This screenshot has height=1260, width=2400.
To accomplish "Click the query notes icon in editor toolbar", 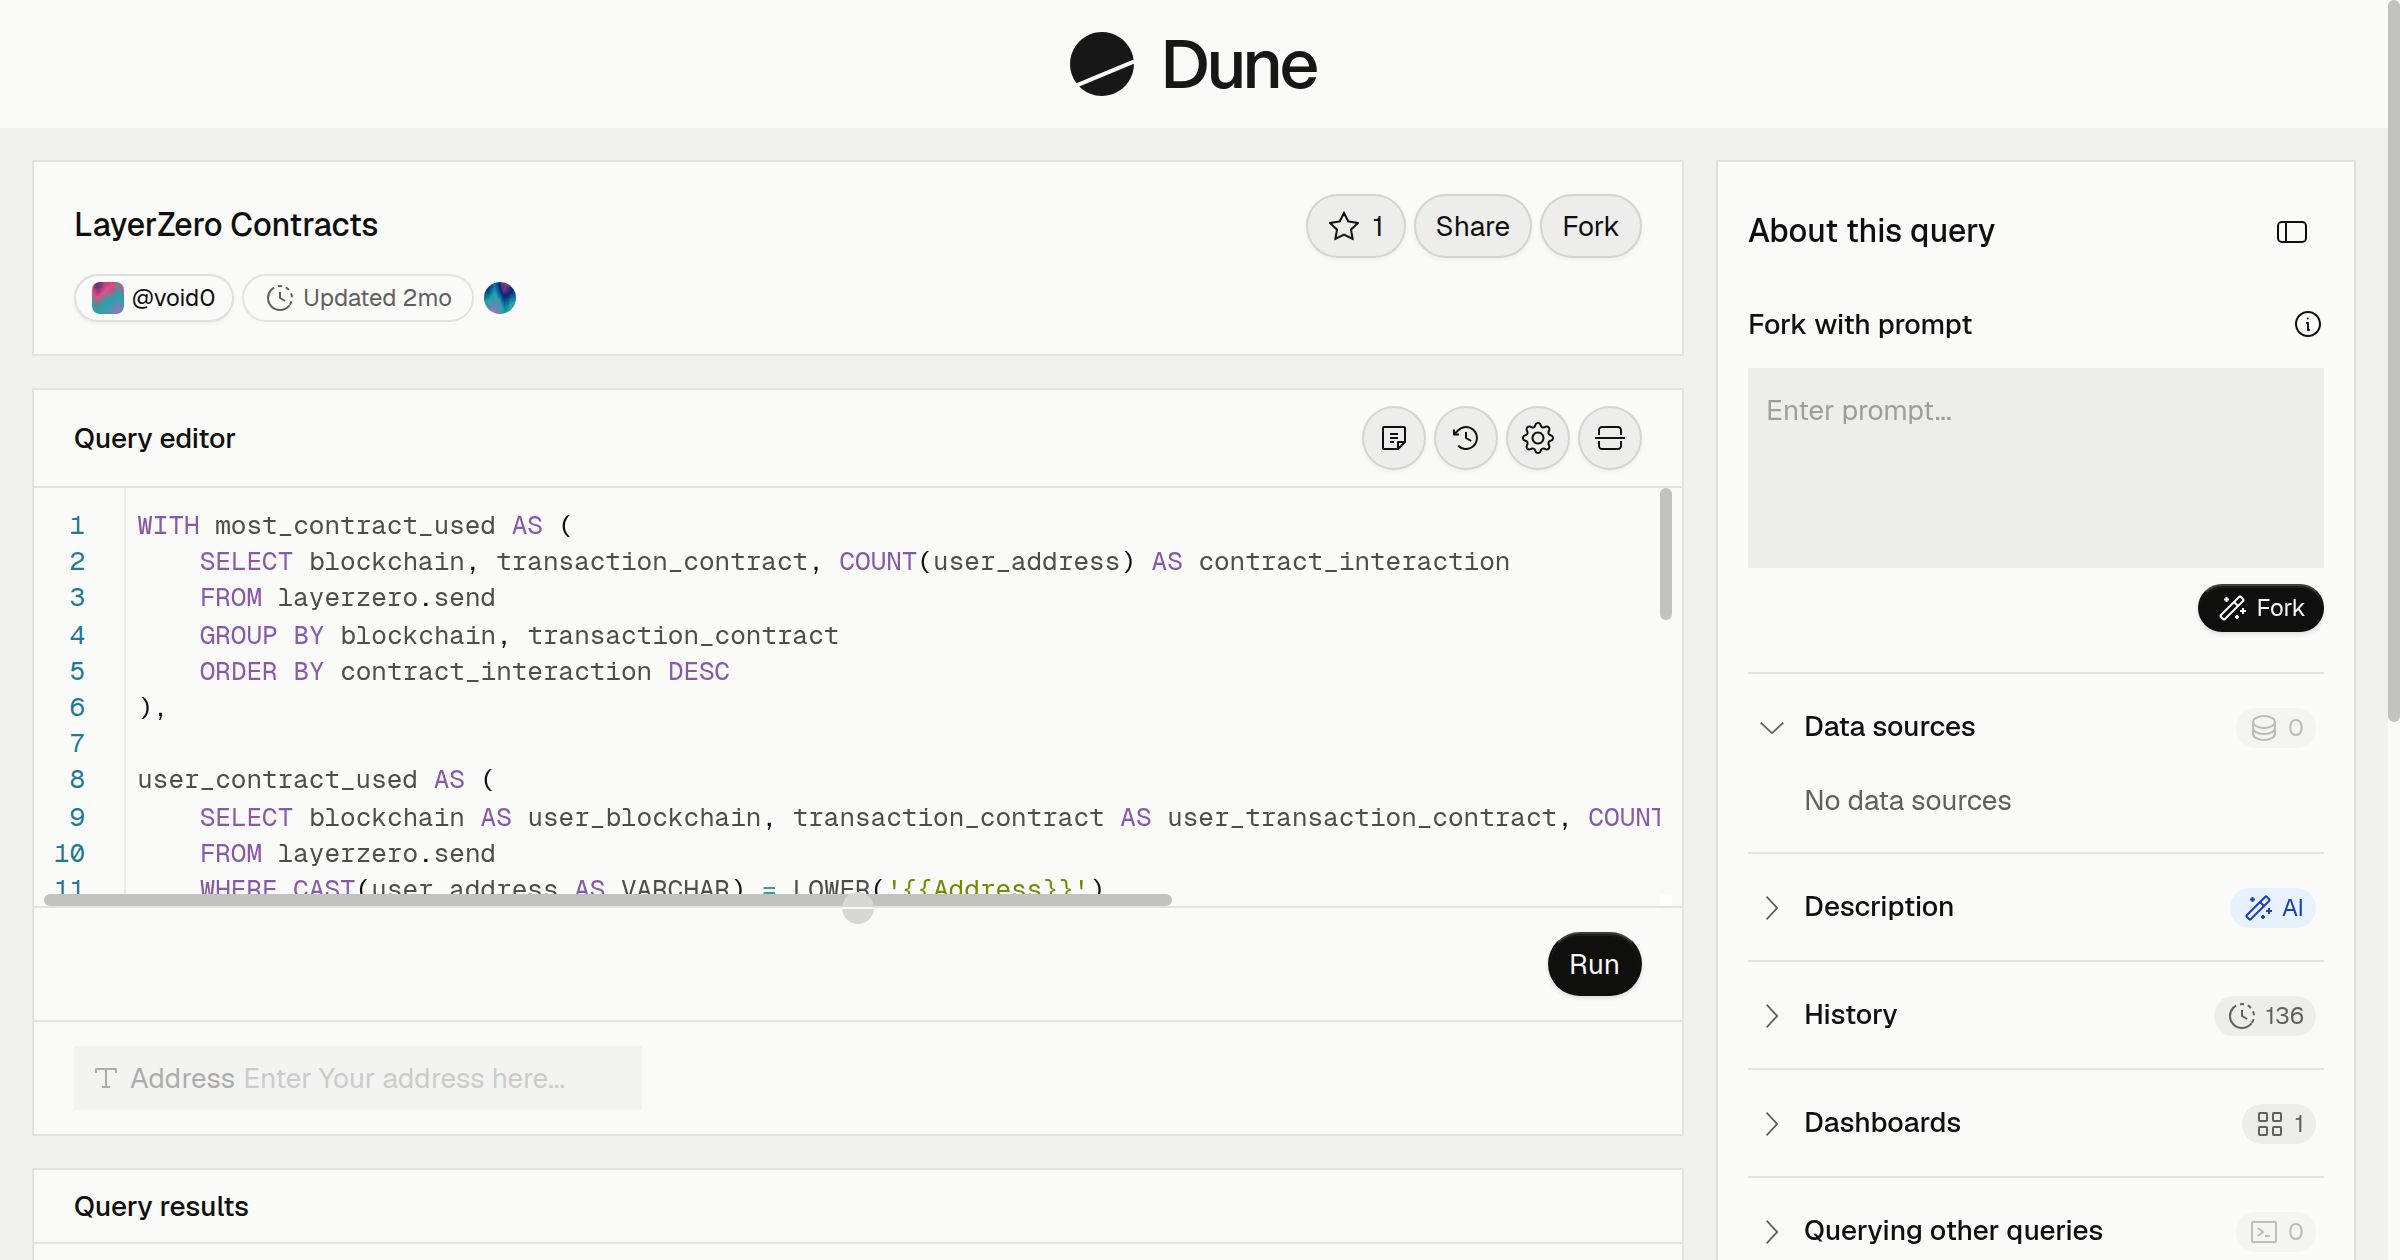I will [1394, 438].
